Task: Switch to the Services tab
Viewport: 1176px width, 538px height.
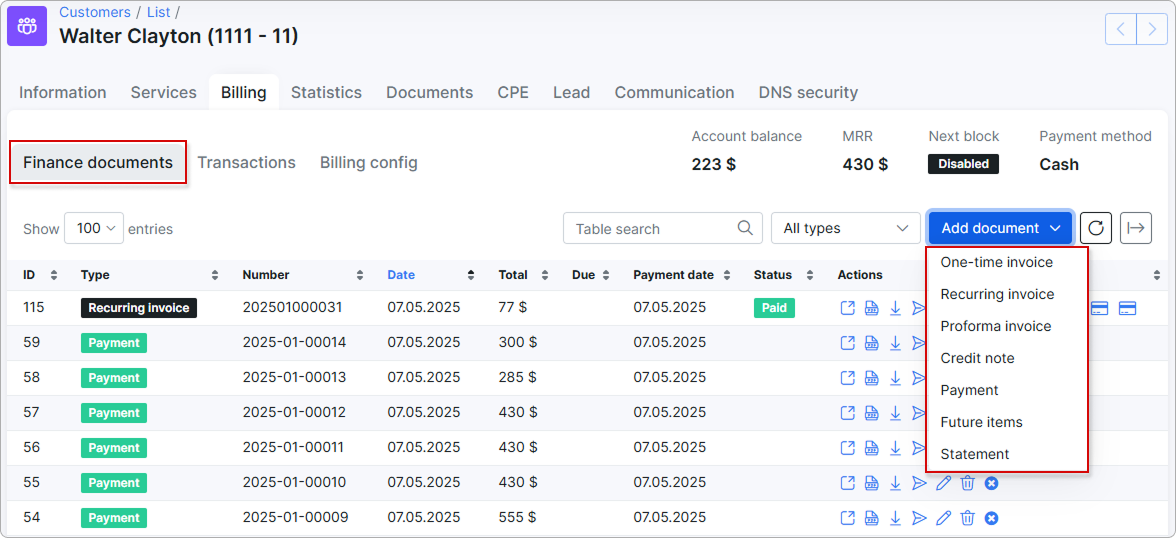Action: [164, 92]
